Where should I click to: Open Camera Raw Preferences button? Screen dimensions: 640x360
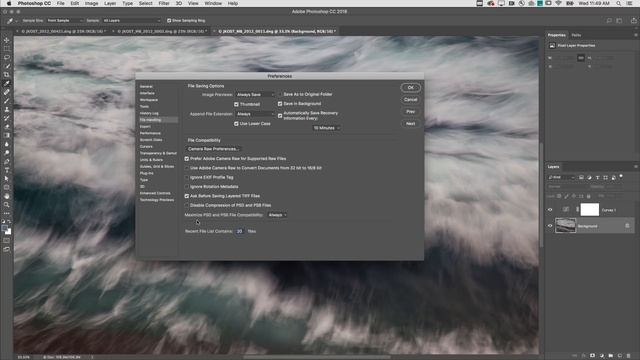coord(213,149)
